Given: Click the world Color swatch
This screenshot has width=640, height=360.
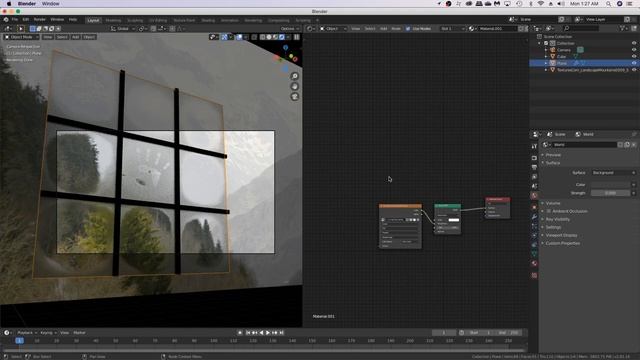Looking at the screenshot, I should [611, 185].
